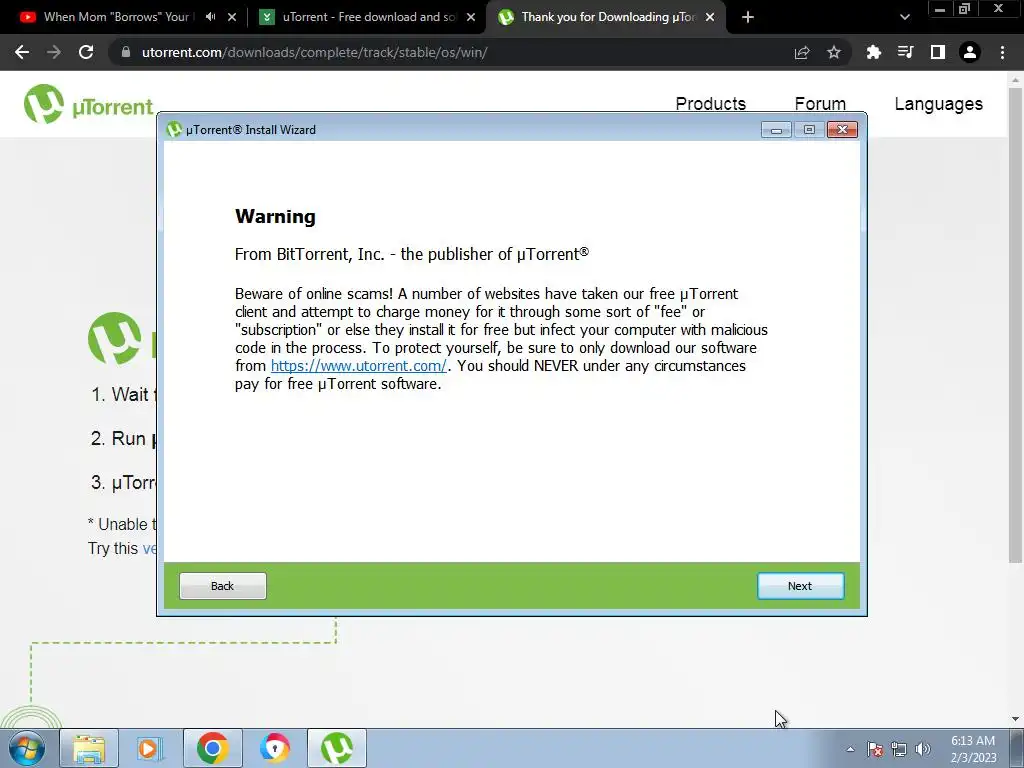Click Back in the Install Wizard
Screen dimensions: 1024x768
point(222,586)
